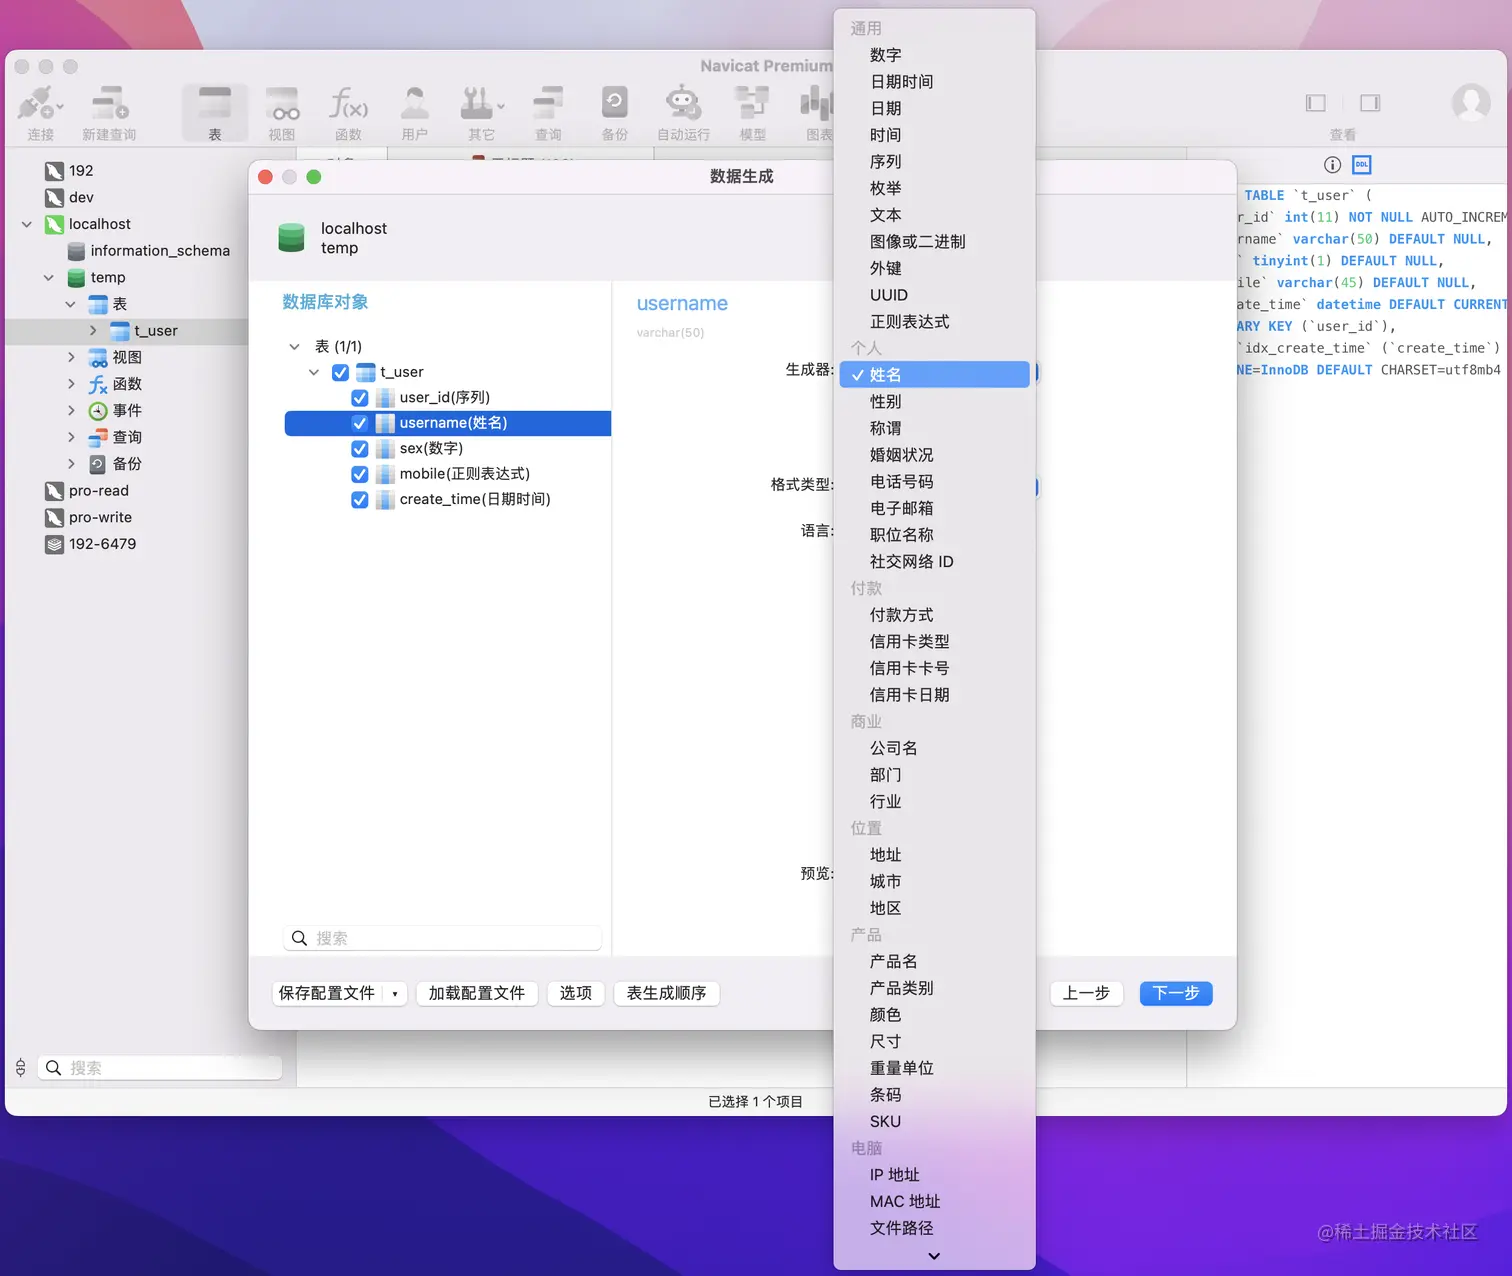Choose 正则表达式 generator from the menu
Image resolution: width=1512 pixels, height=1276 pixels.
(x=934, y=322)
